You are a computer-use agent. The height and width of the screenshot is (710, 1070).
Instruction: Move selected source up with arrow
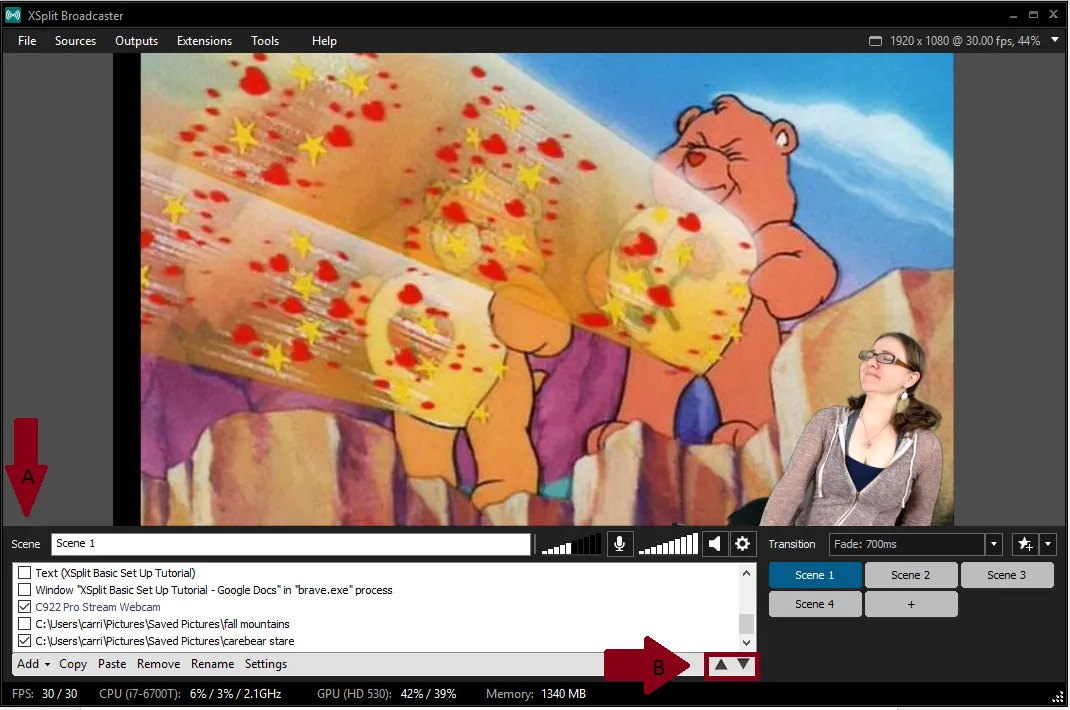click(721, 664)
